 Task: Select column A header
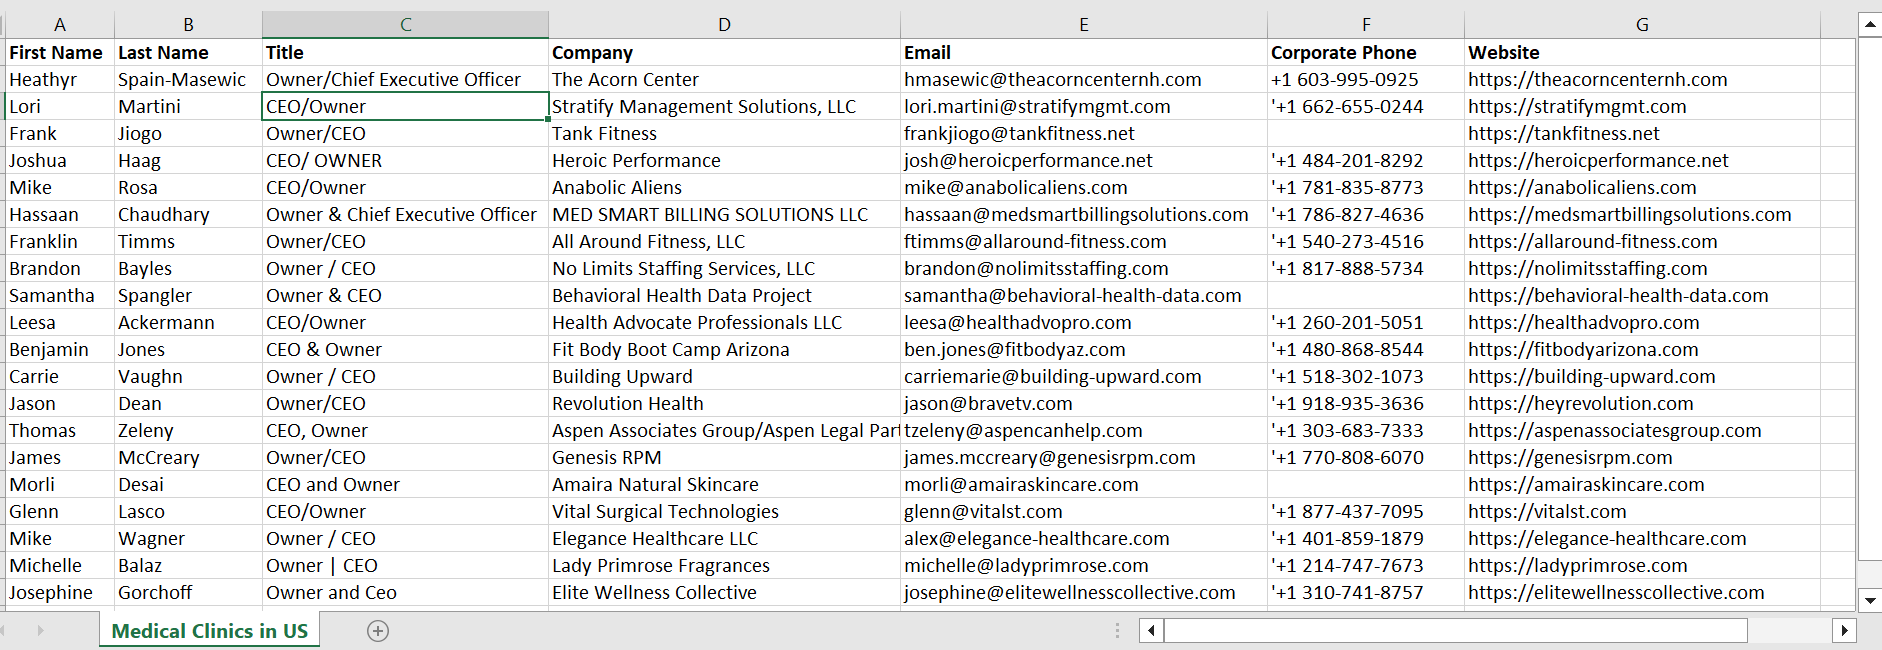[x=59, y=24]
